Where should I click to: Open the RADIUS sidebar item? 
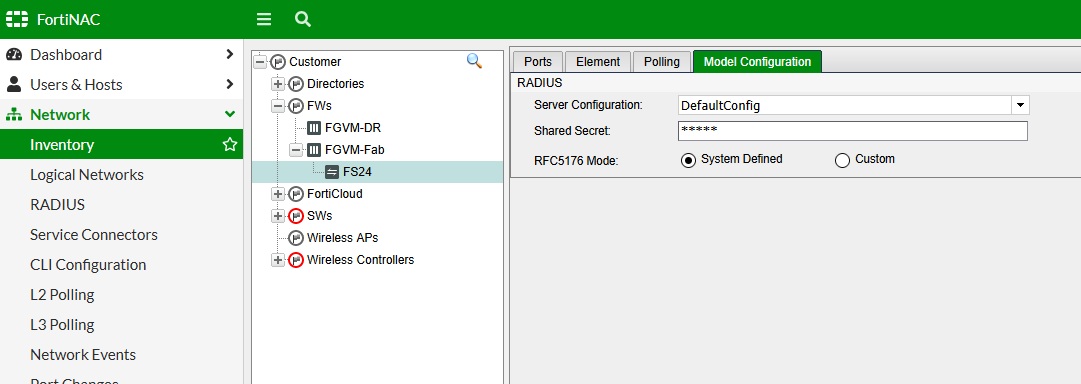(x=57, y=205)
